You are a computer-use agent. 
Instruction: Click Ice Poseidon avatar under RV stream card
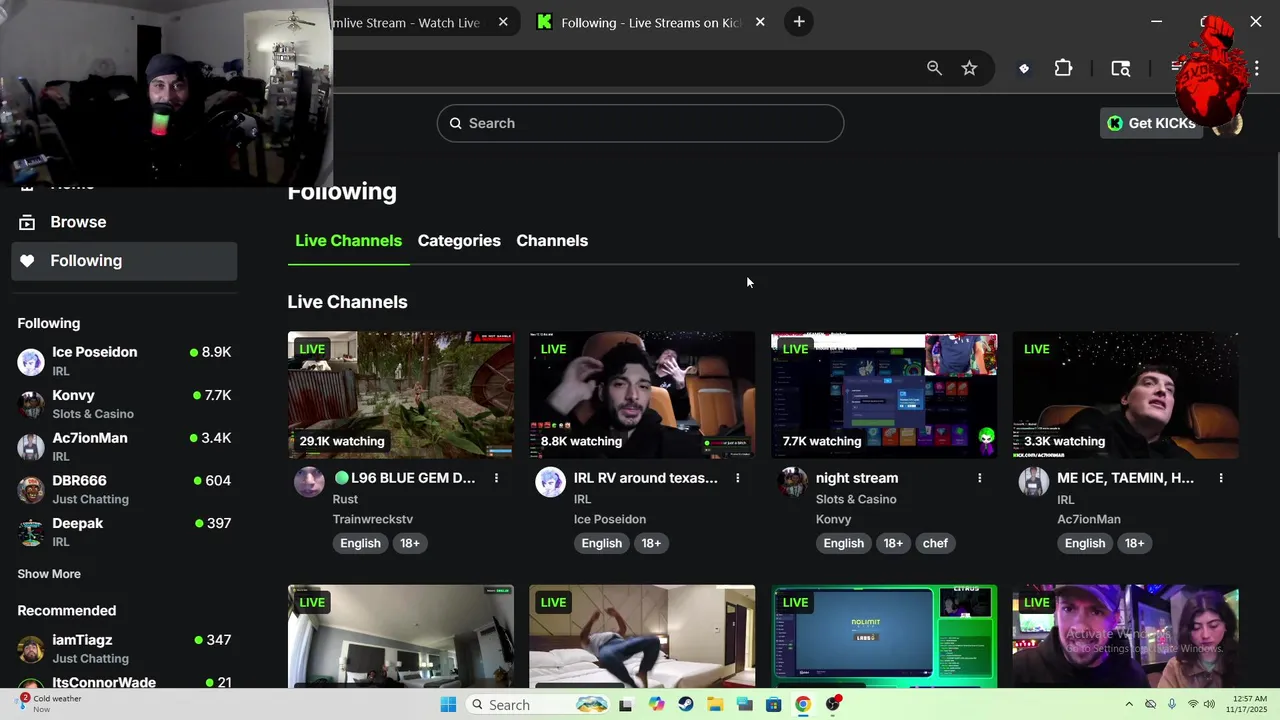(x=550, y=482)
